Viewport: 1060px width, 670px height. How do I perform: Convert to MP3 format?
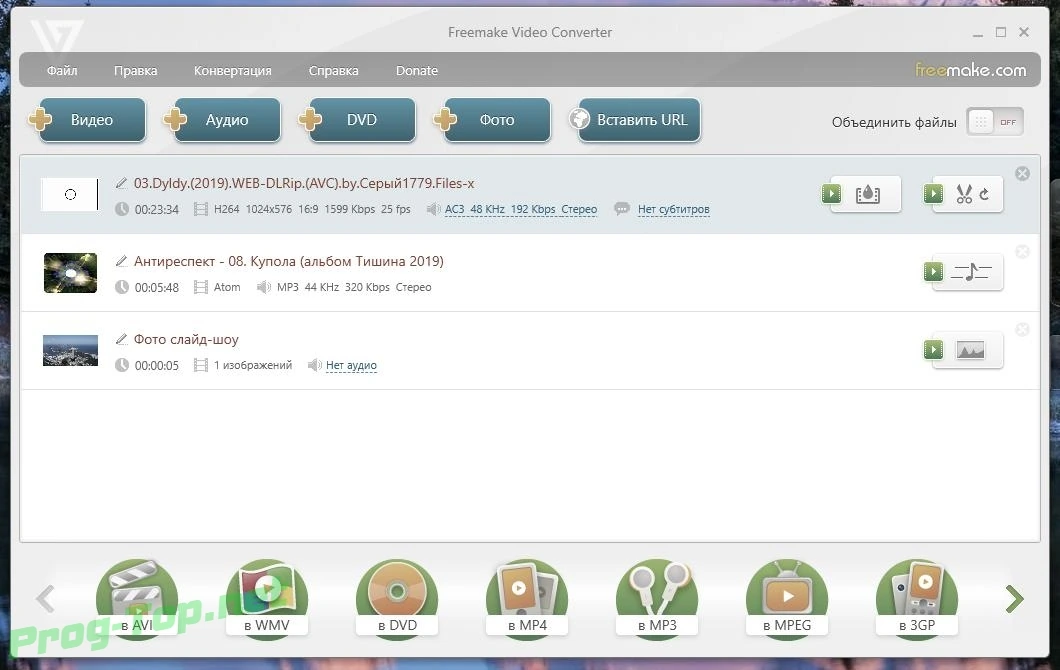(x=657, y=598)
